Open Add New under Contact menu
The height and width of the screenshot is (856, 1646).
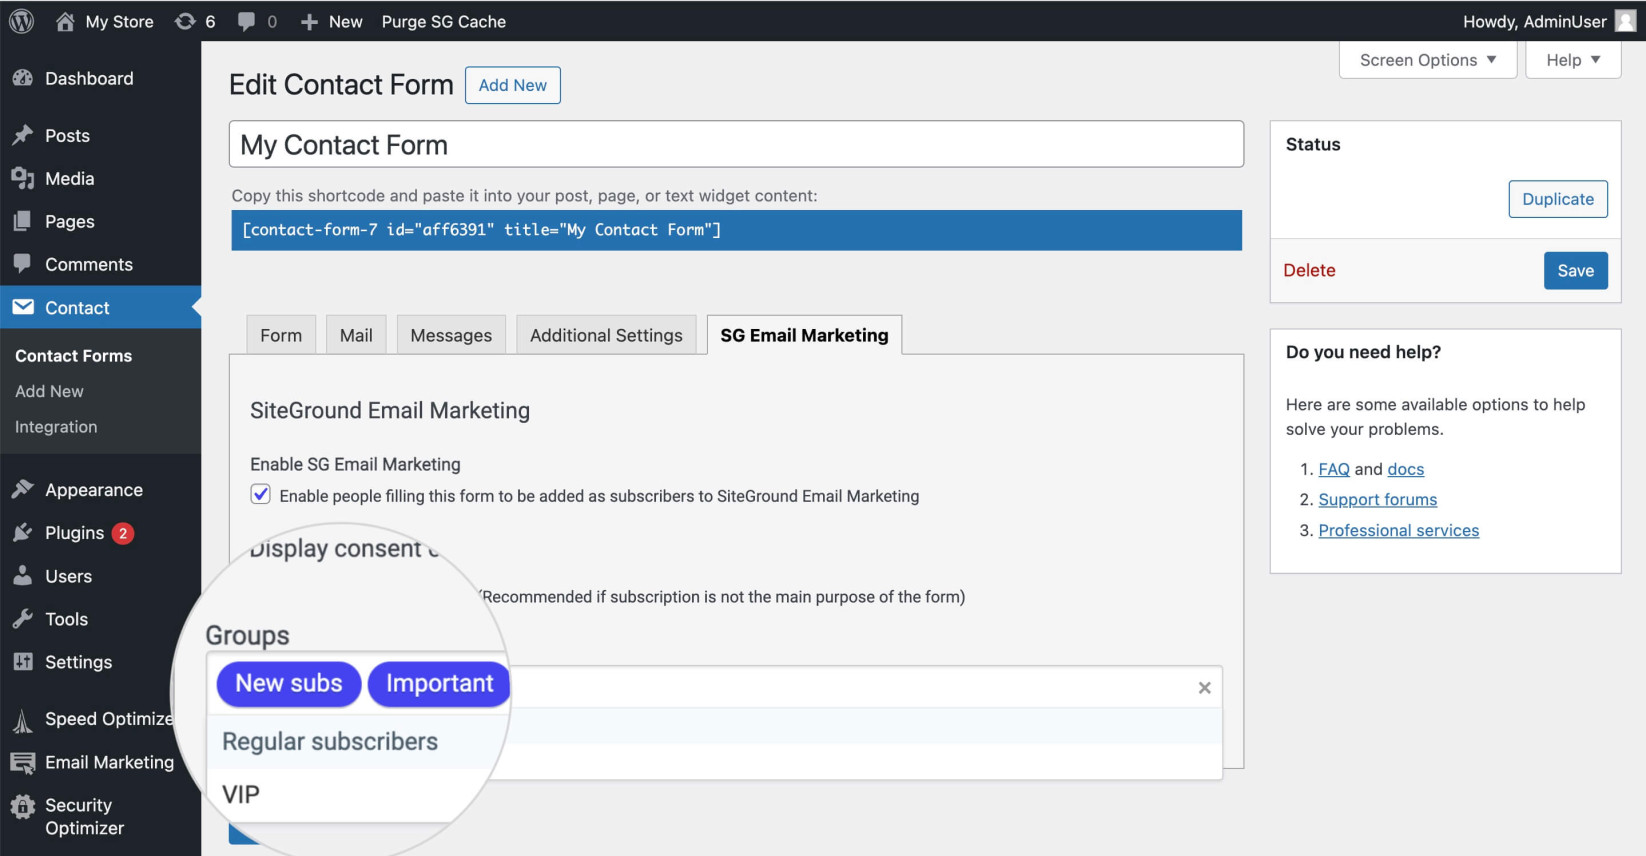pos(49,391)
